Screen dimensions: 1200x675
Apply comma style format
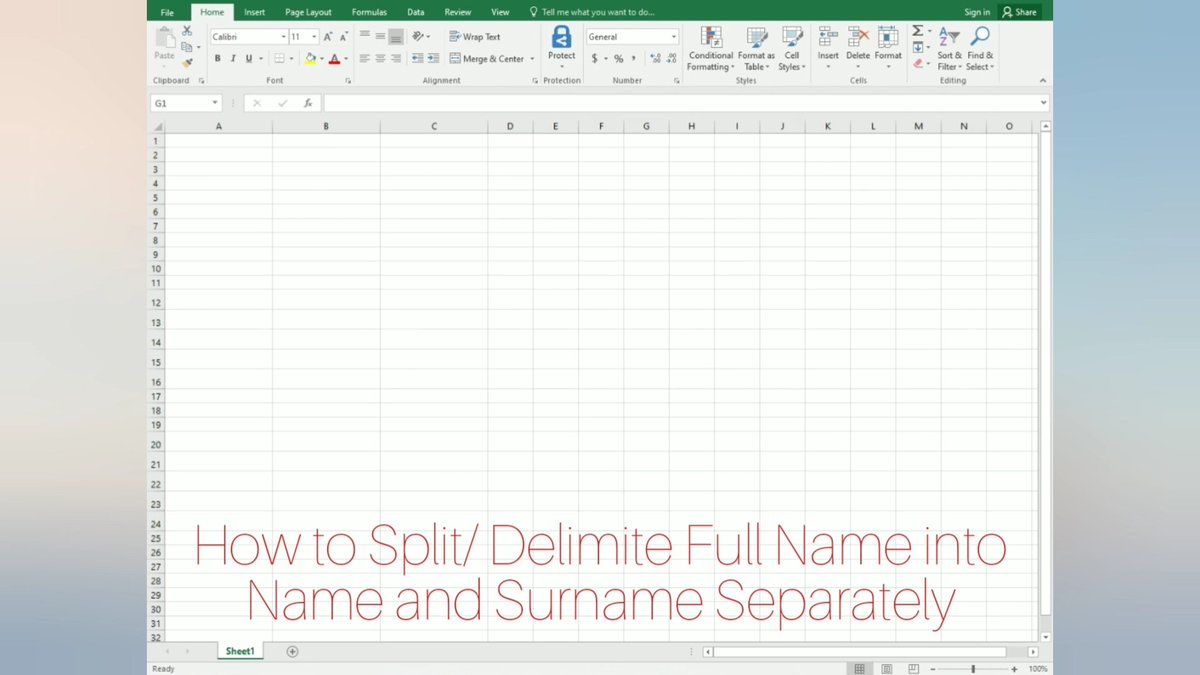632,59
